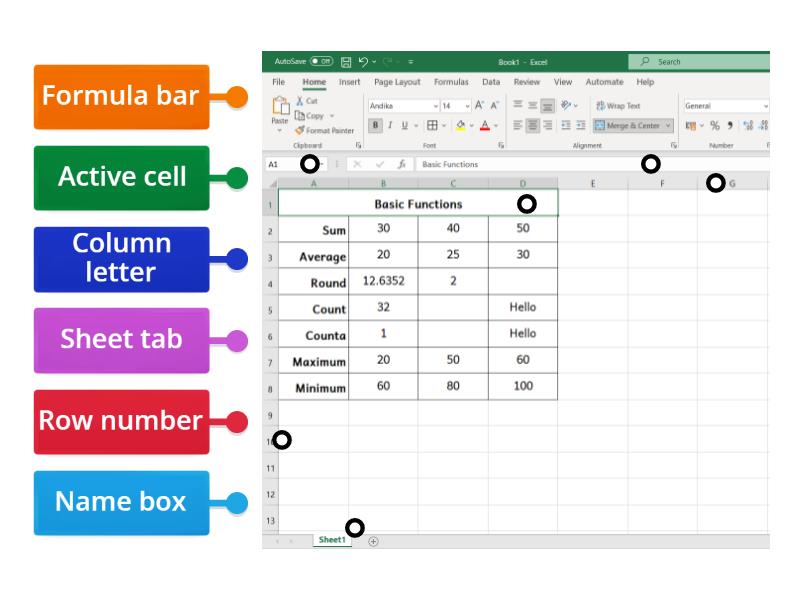Click the Undo arrow icon

pos(363,62)
